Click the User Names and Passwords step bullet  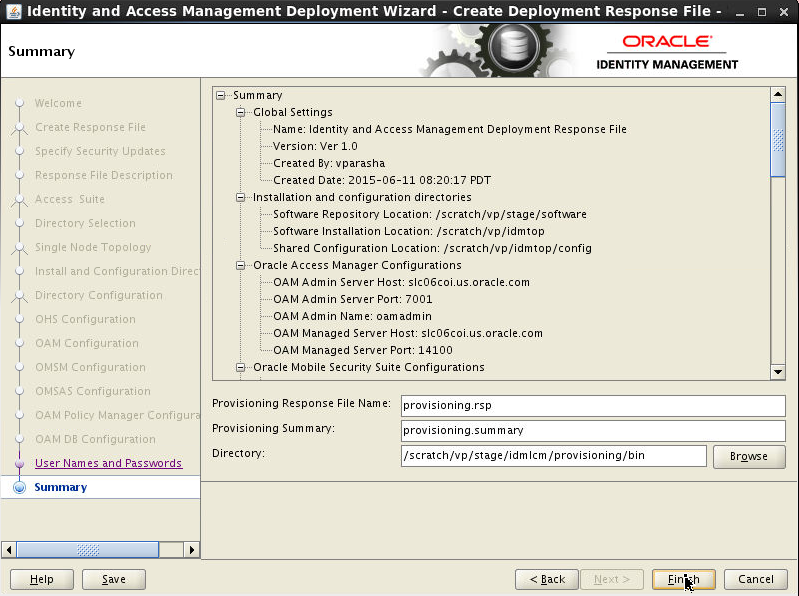pos(19,464)
